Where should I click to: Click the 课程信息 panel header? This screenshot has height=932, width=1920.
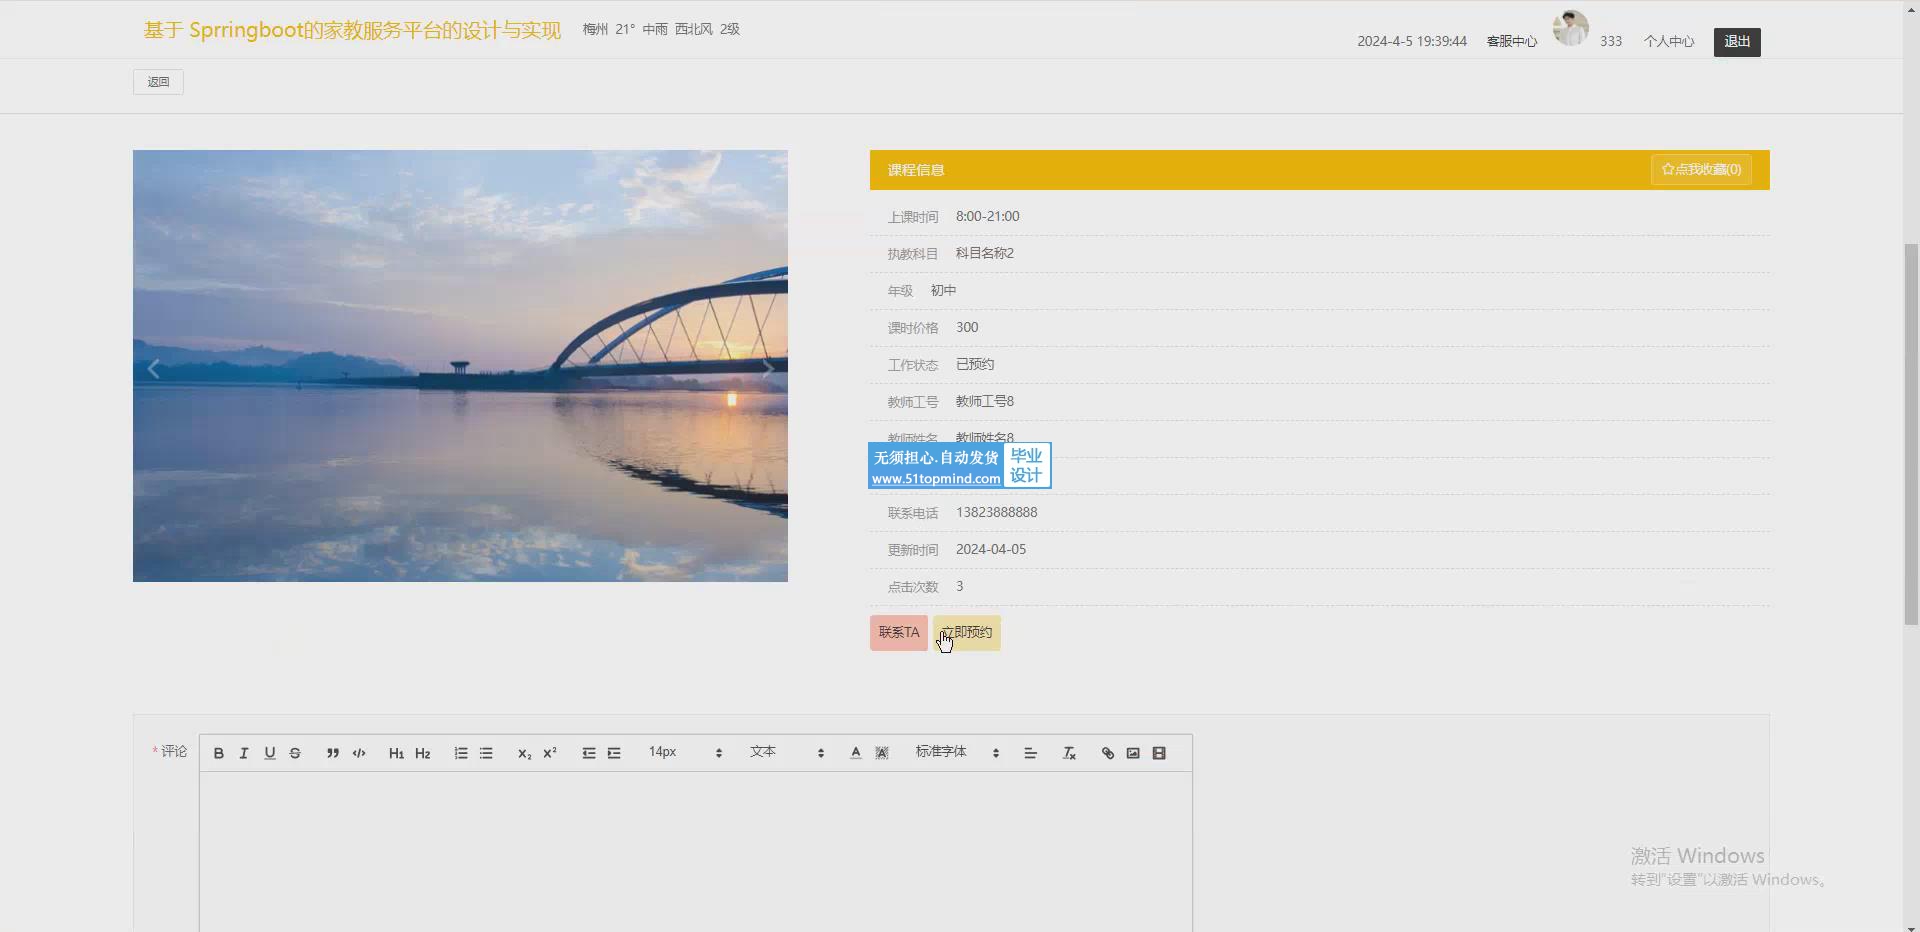[1320, 170]
